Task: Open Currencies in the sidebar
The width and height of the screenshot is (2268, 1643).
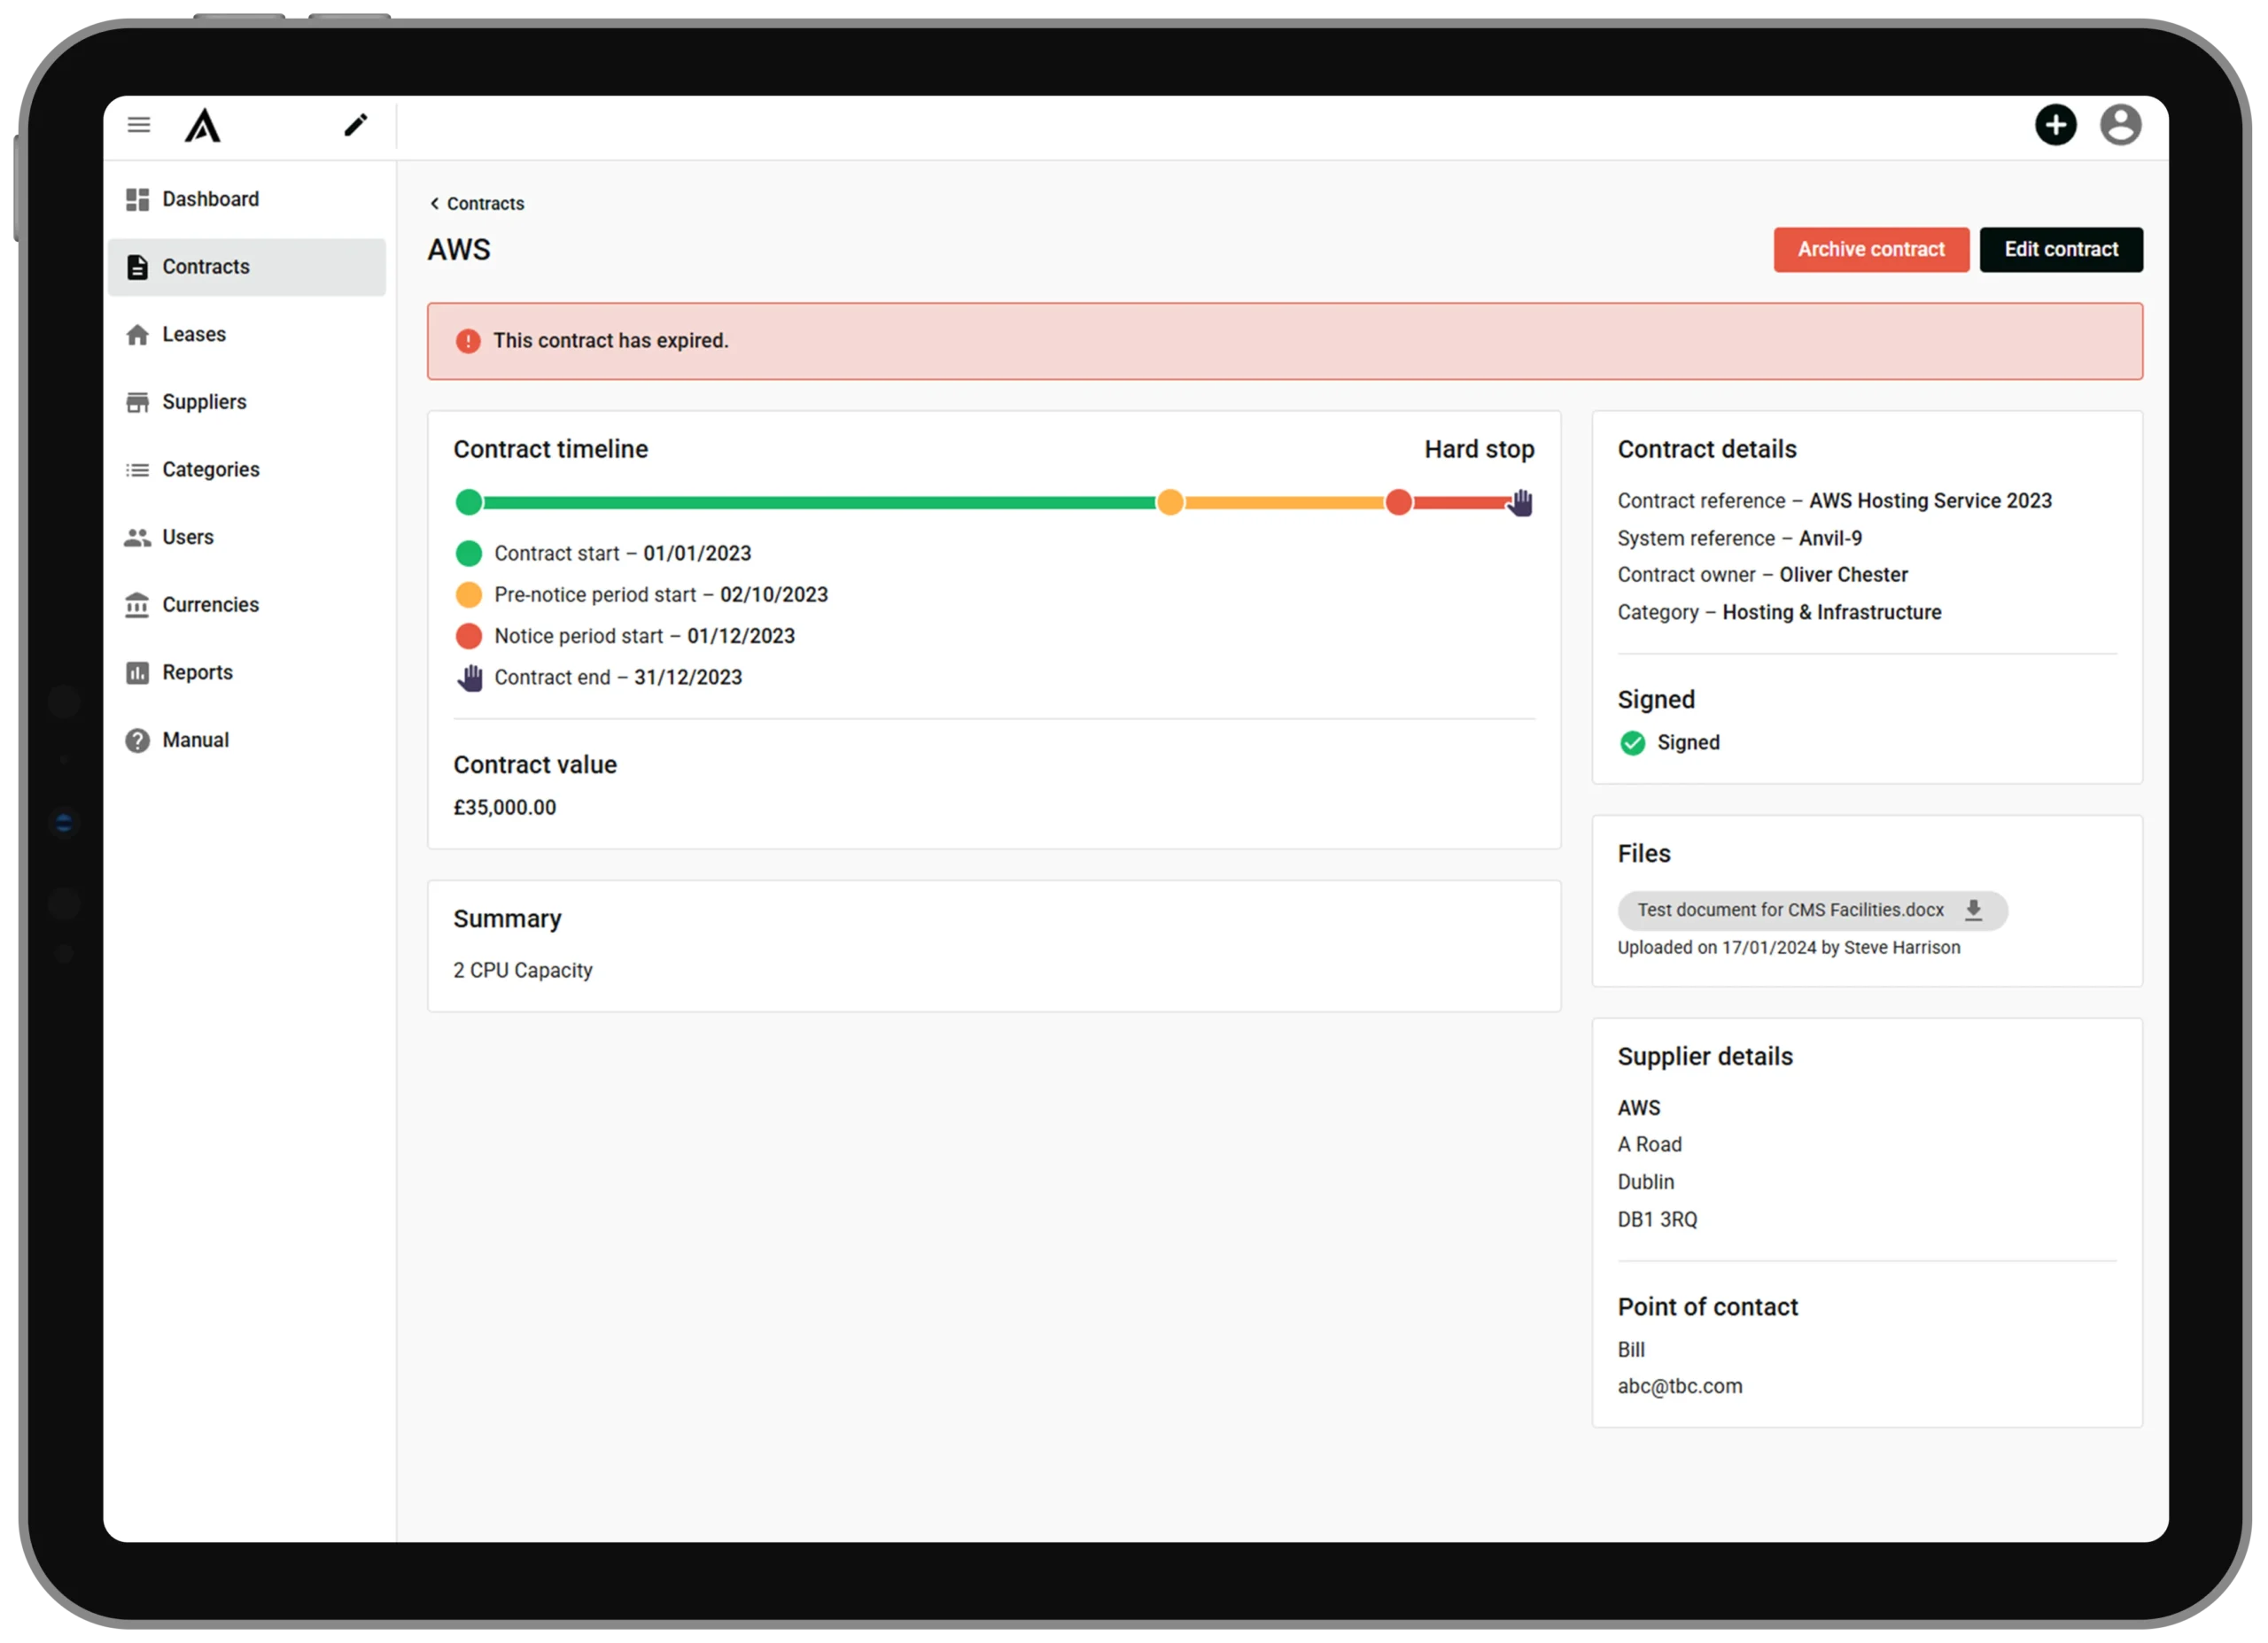Action: (x=247, y=605)
